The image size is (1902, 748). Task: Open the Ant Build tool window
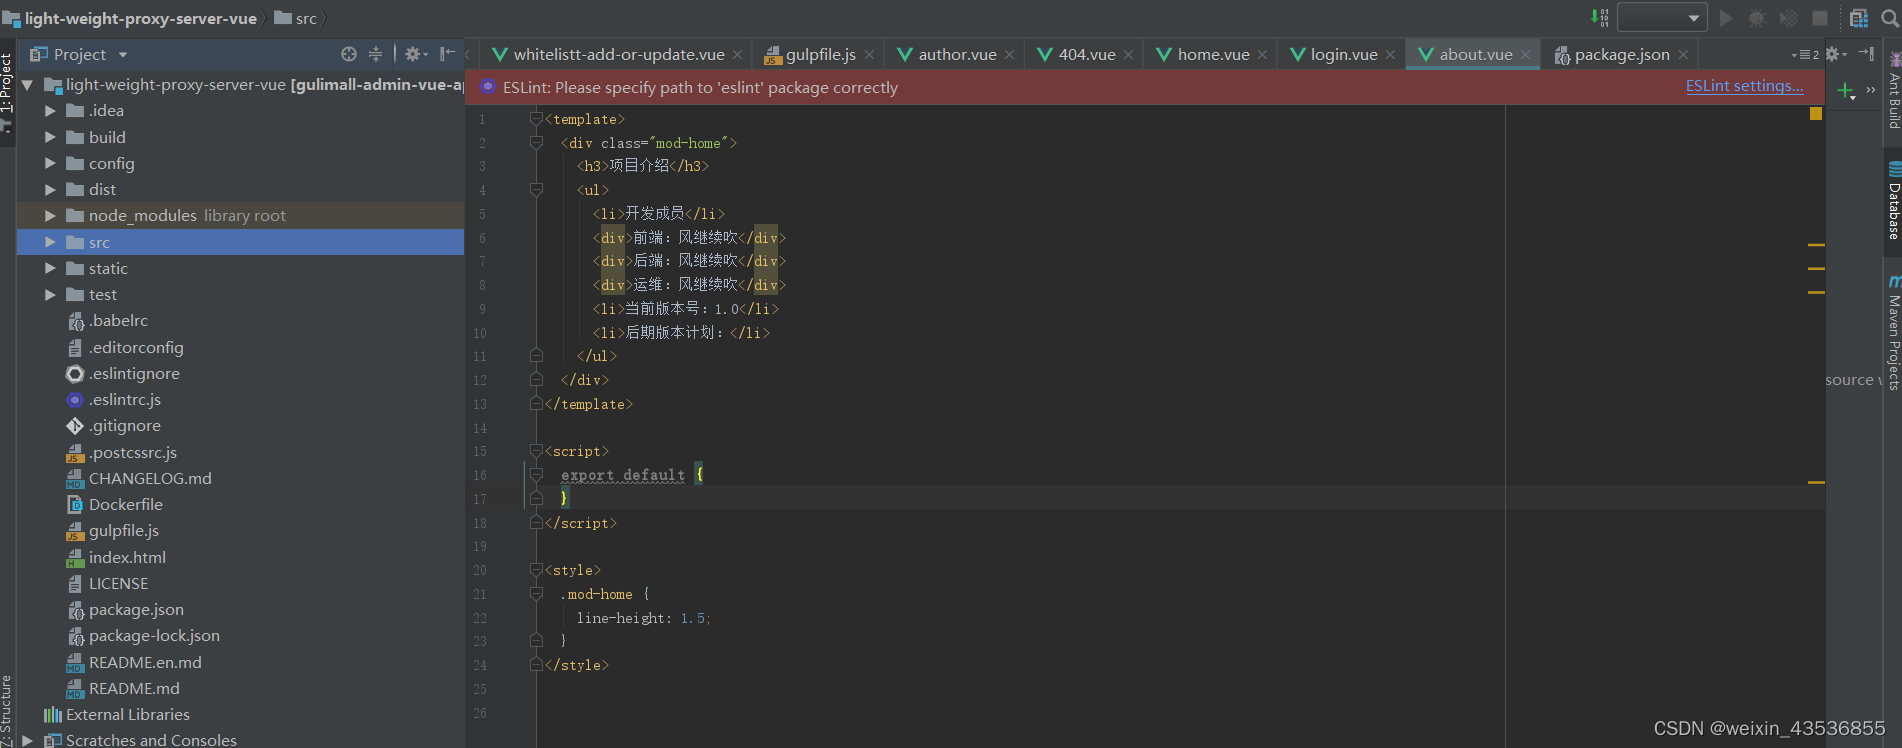(x=1893, y=89)
